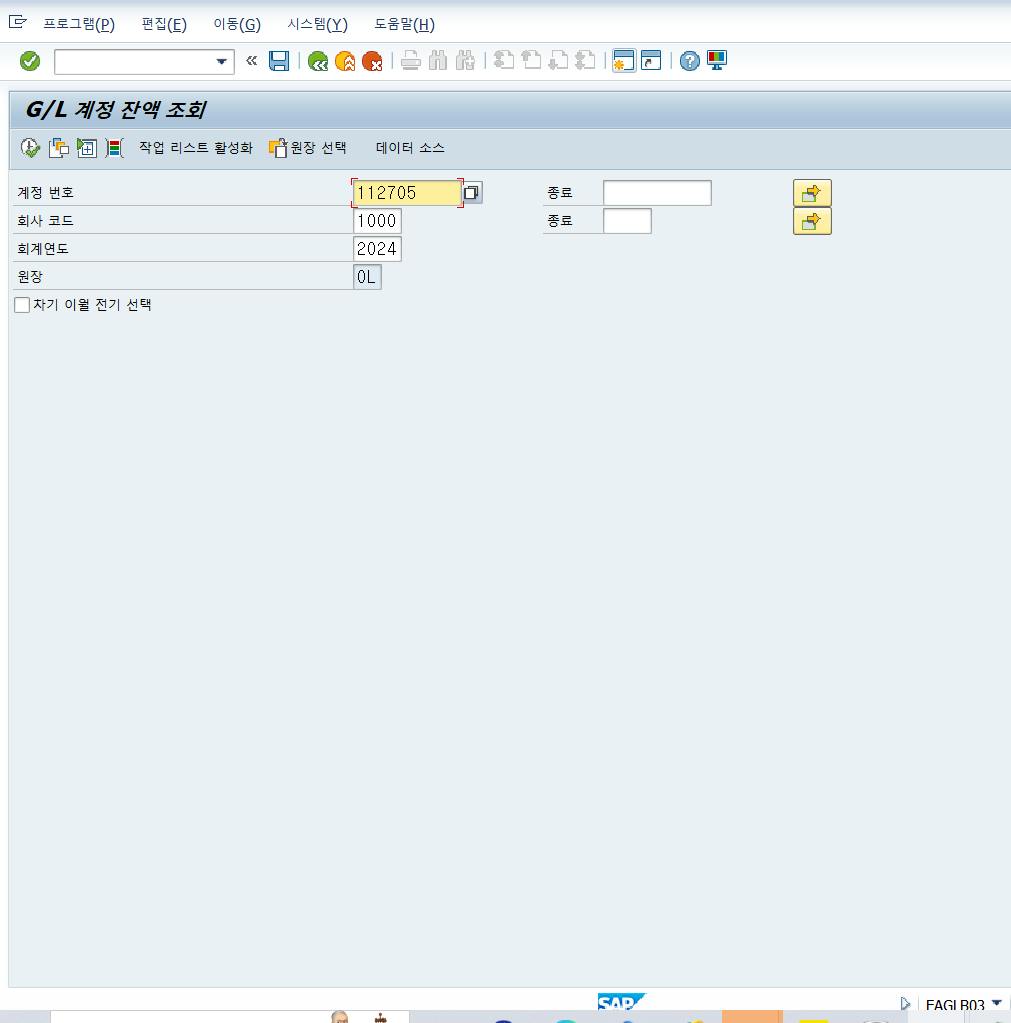Open the window menu icon at top-left

click(18, 23)
